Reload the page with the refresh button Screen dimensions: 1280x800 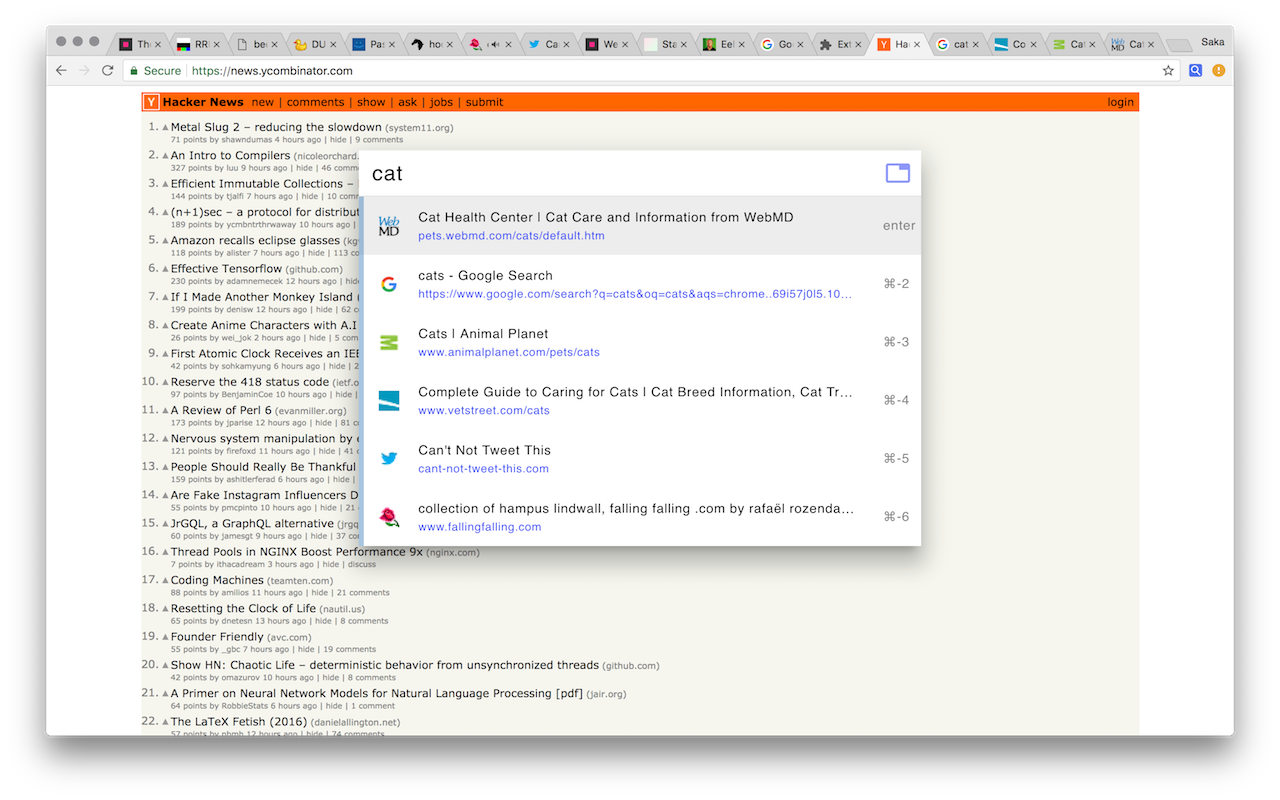click(108, 71)
